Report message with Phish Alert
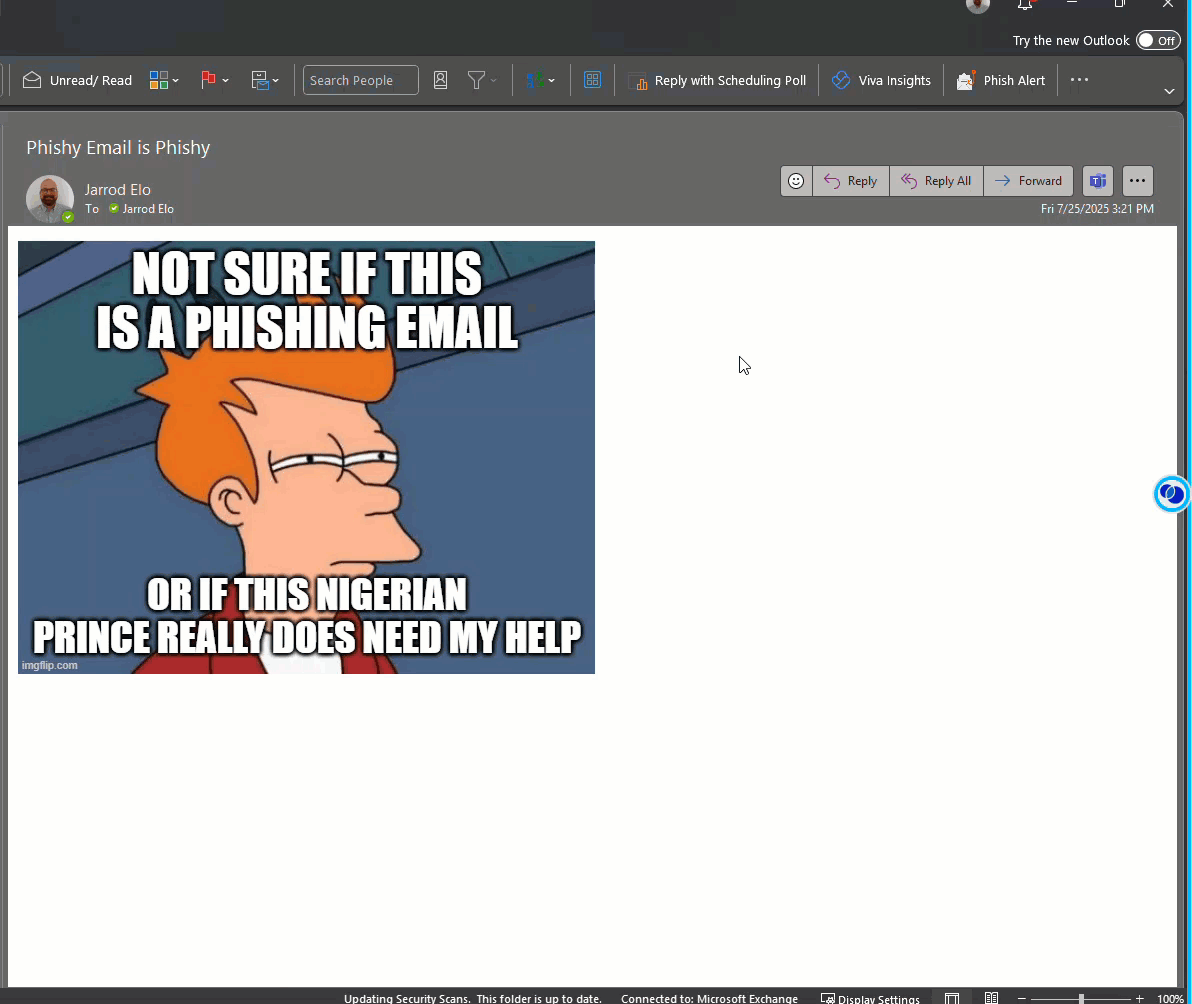This screenshot has height=1004, width=1192. (1000, 81)
